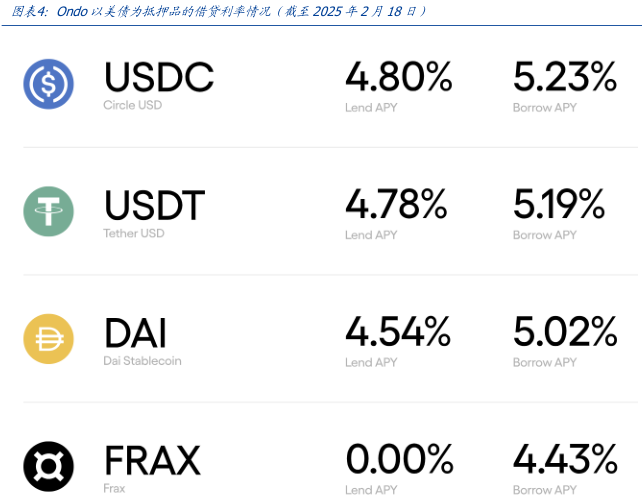The image size is (642, 496).
Task: Click USDC 4.80% Lend APY value
Action: pyautogui.click(x=399, y=77)
